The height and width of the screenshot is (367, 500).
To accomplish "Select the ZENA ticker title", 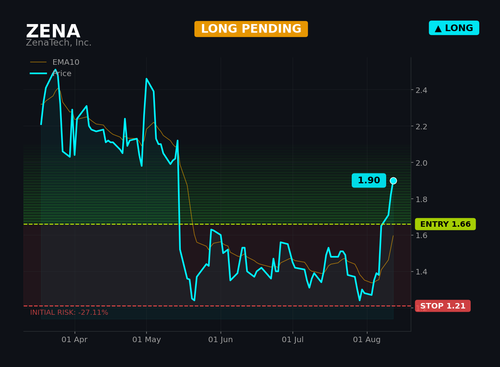I will click(x=53, y=31).
